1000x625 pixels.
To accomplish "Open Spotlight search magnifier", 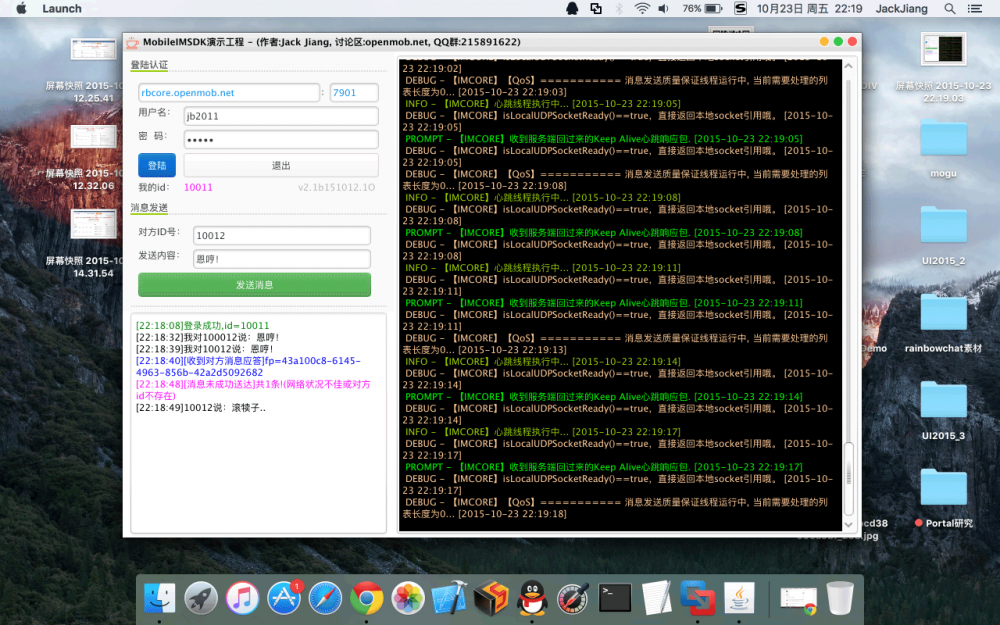I will (x=949, y=8).
